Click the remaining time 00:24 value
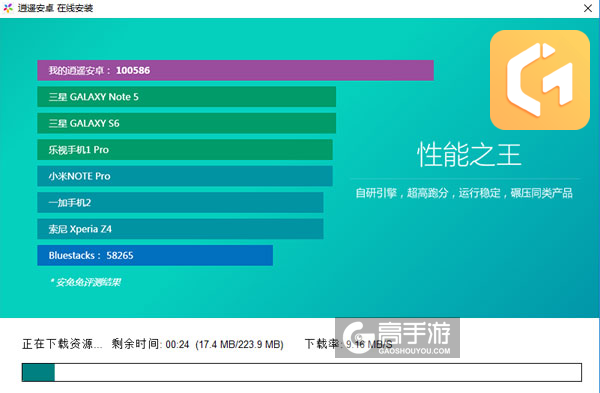The height and width of the screenshot is (393, 600). pyautogui.click(x=178, y=344)
